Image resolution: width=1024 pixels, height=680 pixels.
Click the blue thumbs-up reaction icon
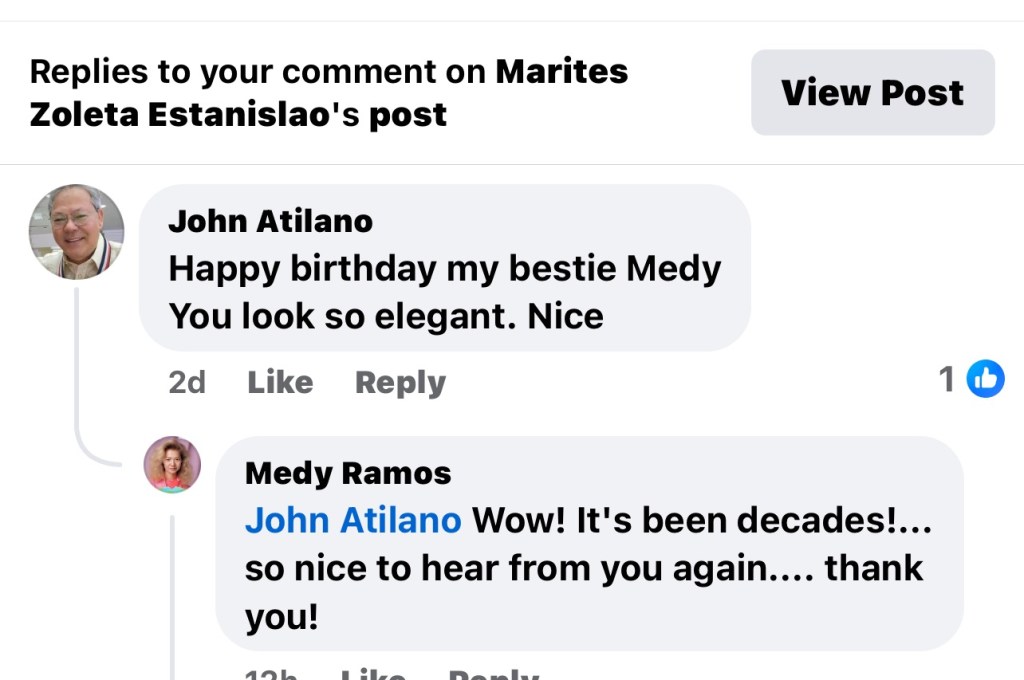pyautogui.click(x=985, y=379)
